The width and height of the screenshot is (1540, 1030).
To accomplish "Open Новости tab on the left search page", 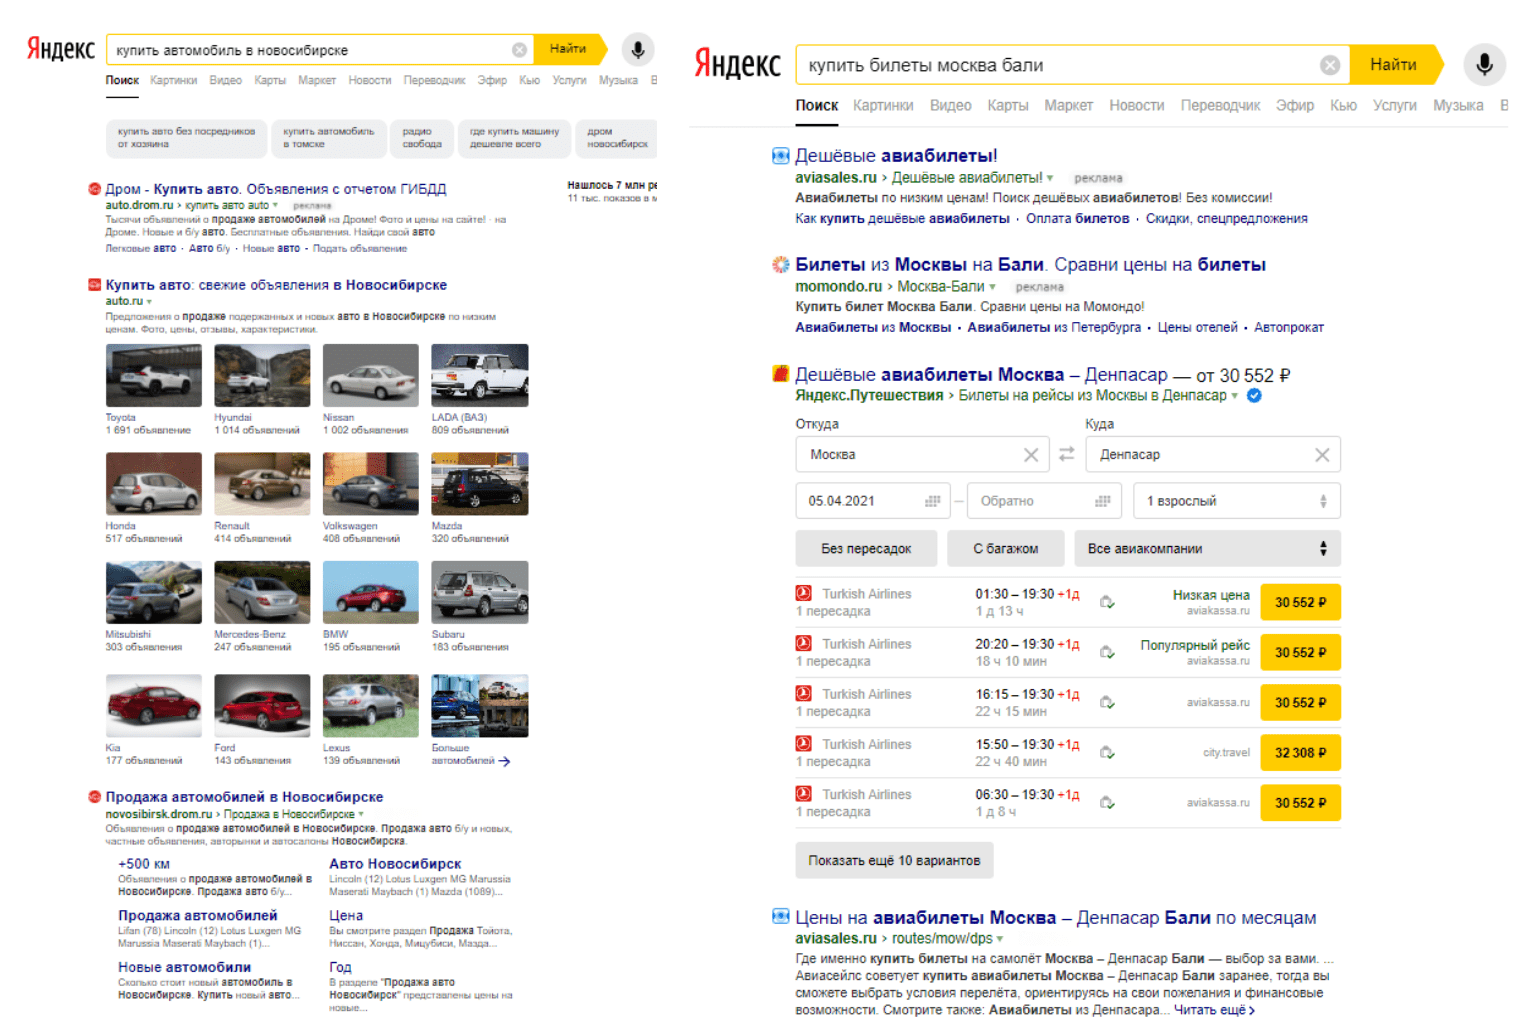I will [369, 80].
